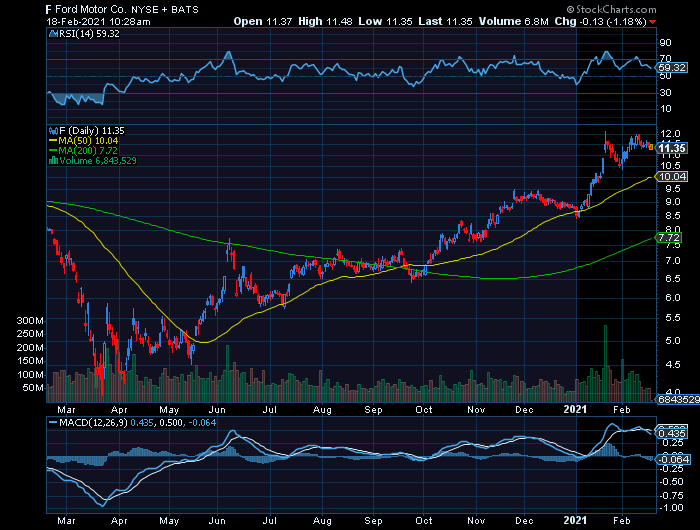Click the -0.75 MACD axis label
This screenshot has height=530, width=700.
[671, 496]
